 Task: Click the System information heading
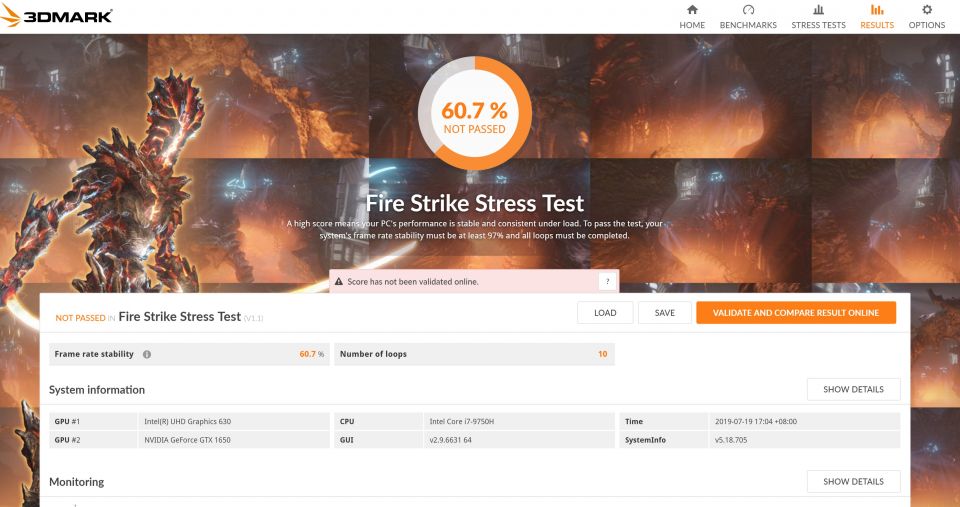97,389
